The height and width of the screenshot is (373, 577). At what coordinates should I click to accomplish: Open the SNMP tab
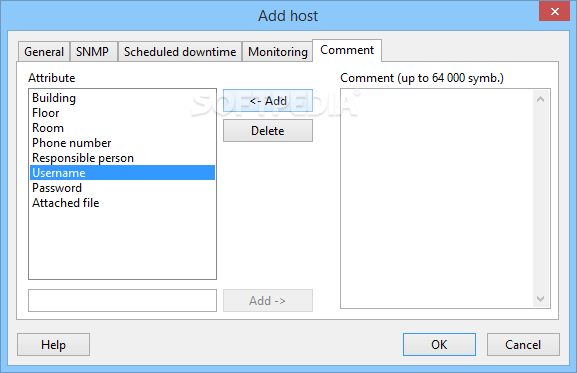[x=93, y=51]
